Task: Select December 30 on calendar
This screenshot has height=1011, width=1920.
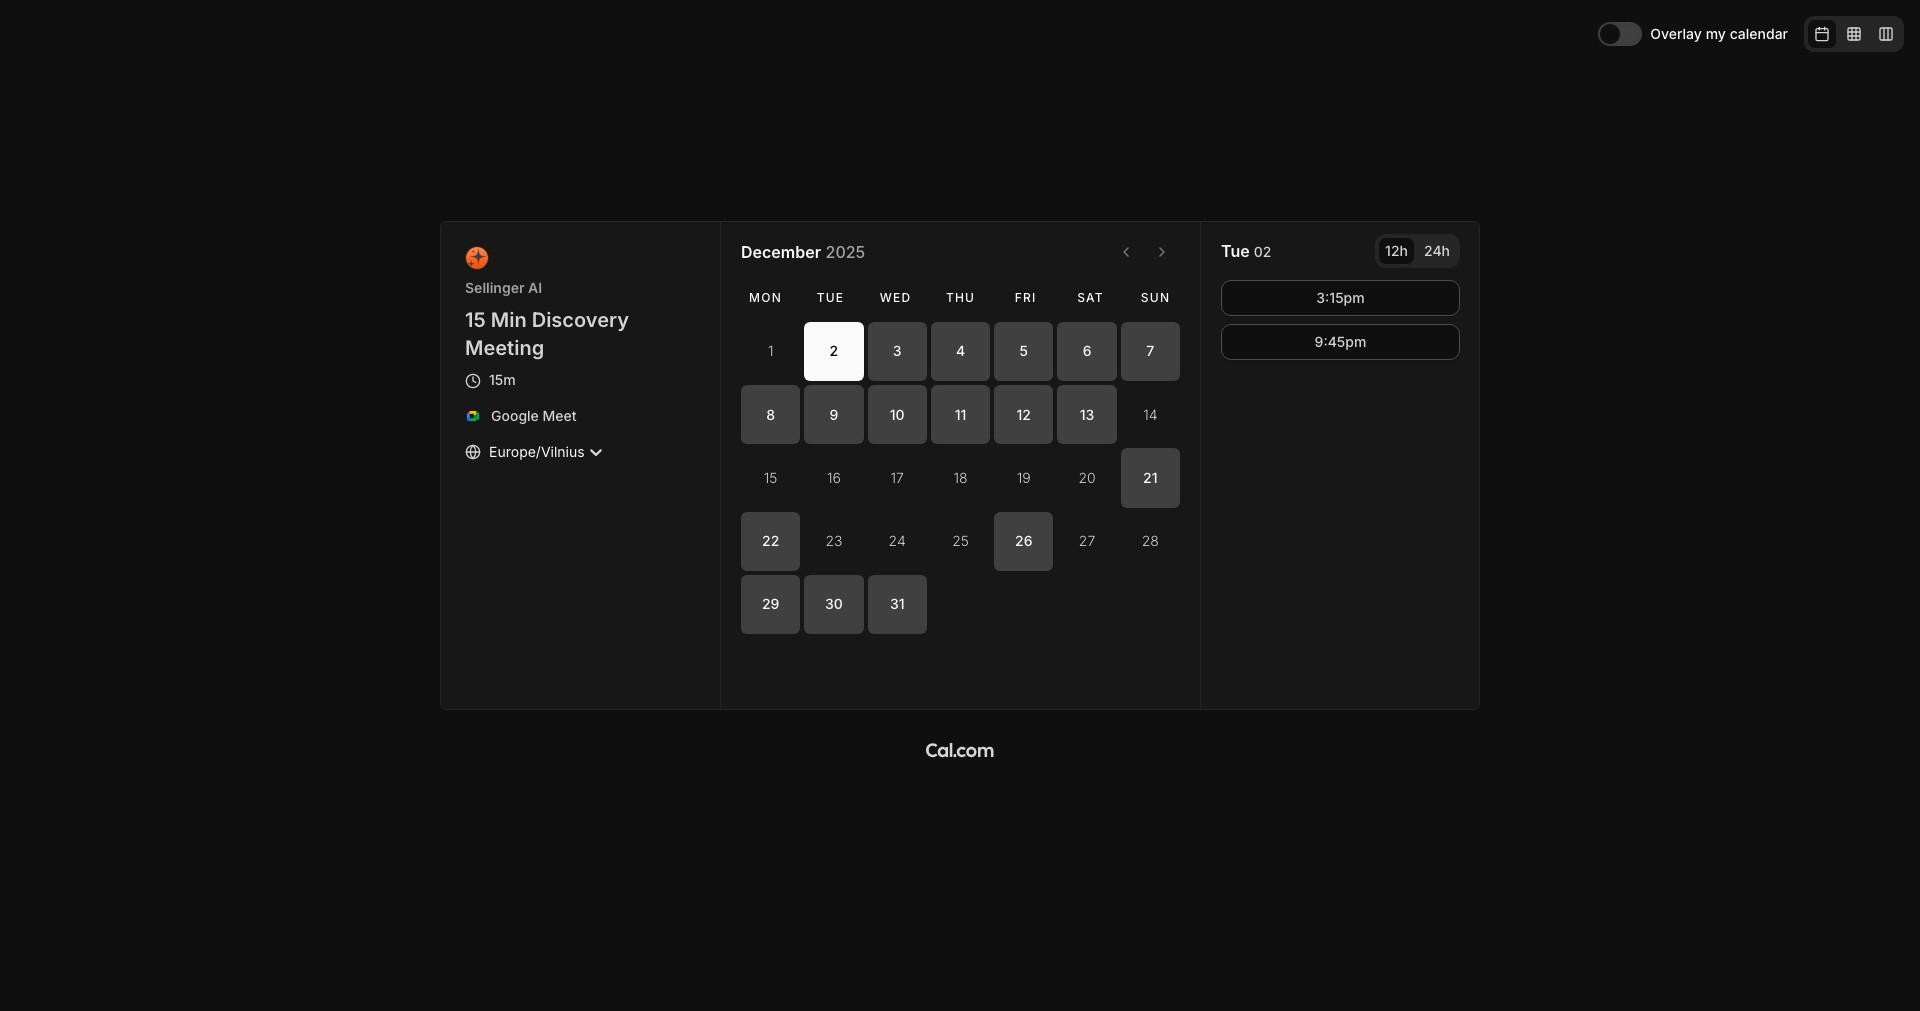Action: pos(834,604)
